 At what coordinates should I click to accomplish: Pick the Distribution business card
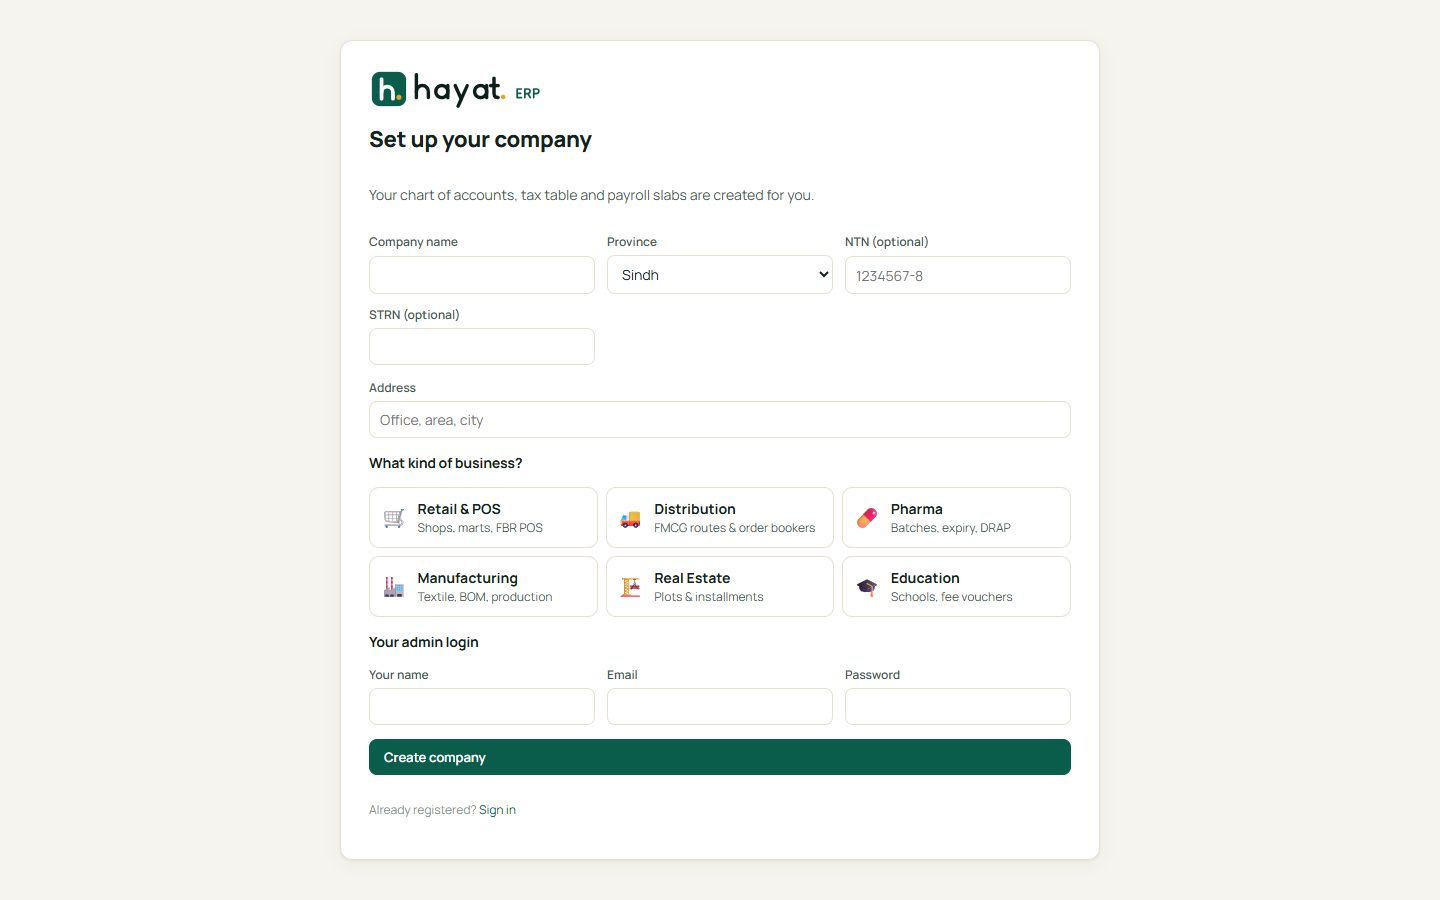[720, 518]
